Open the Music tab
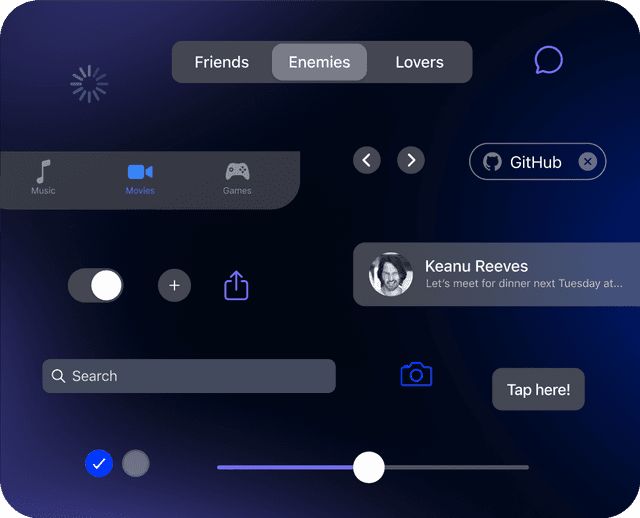The height and width of the screenshot is (518, 640). coord(43,178)
